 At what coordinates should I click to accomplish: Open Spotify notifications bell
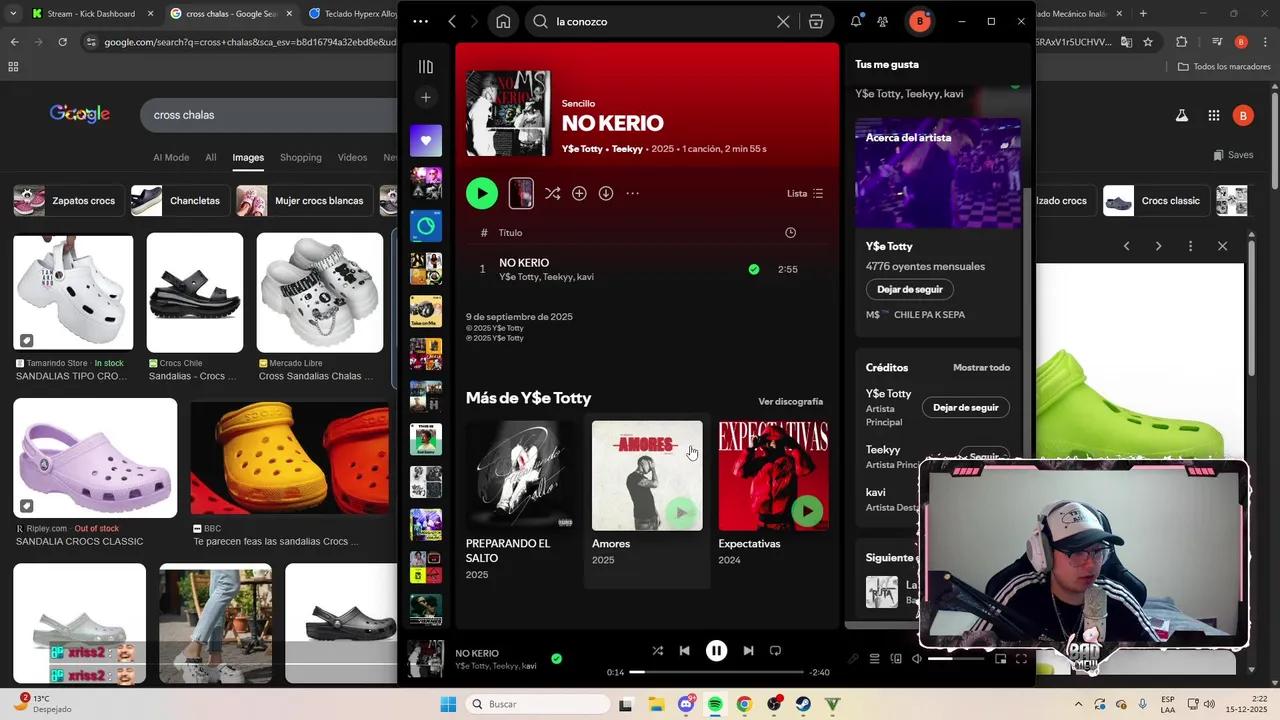856,21
